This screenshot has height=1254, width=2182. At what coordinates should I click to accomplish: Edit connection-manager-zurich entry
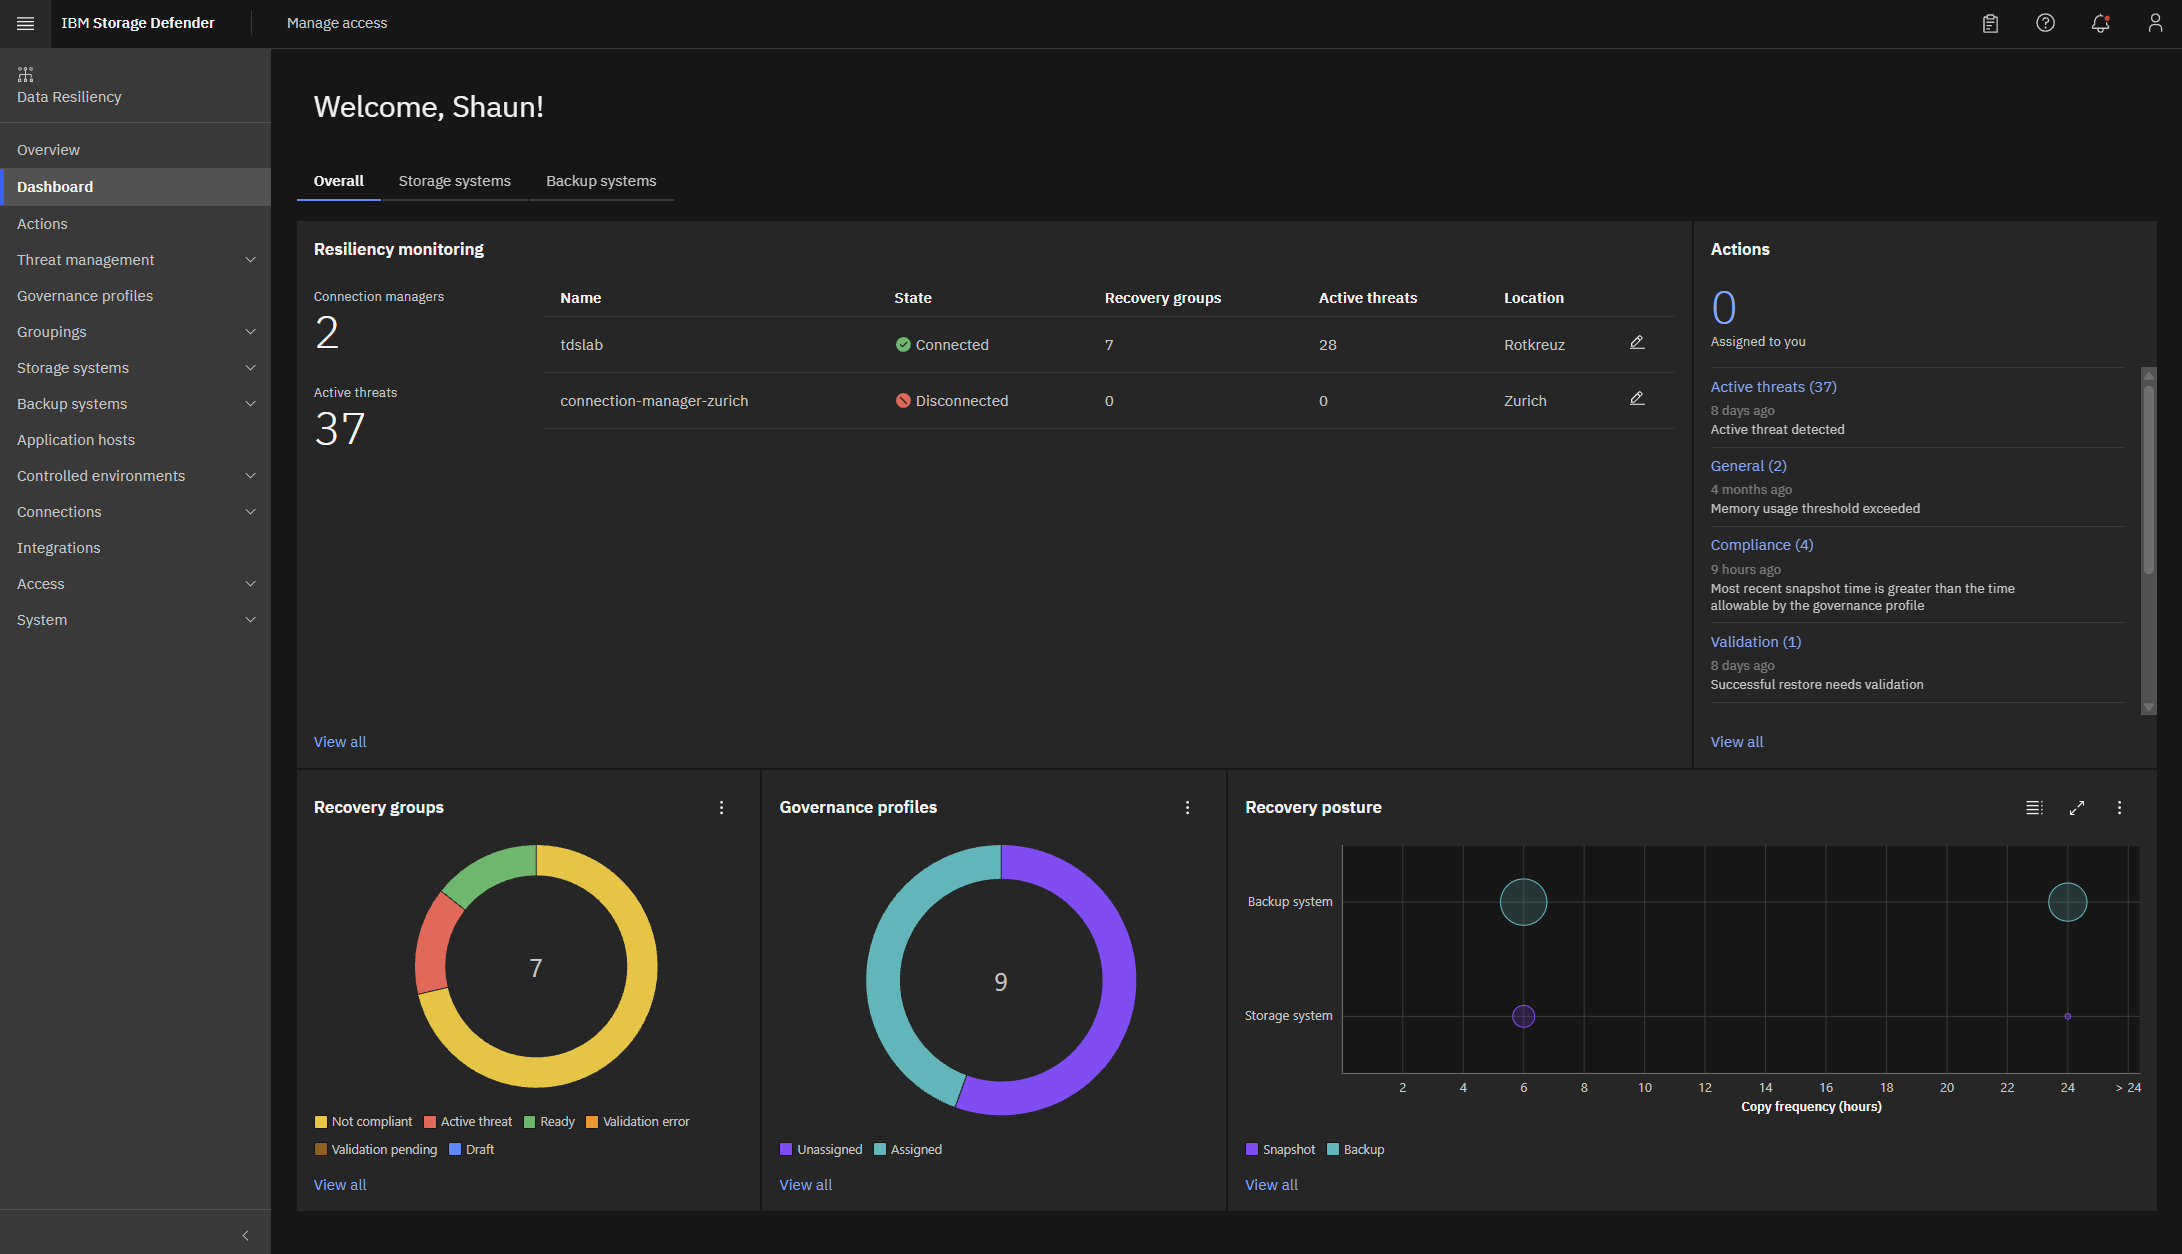pyautogui.click(x=1637, y=399)
